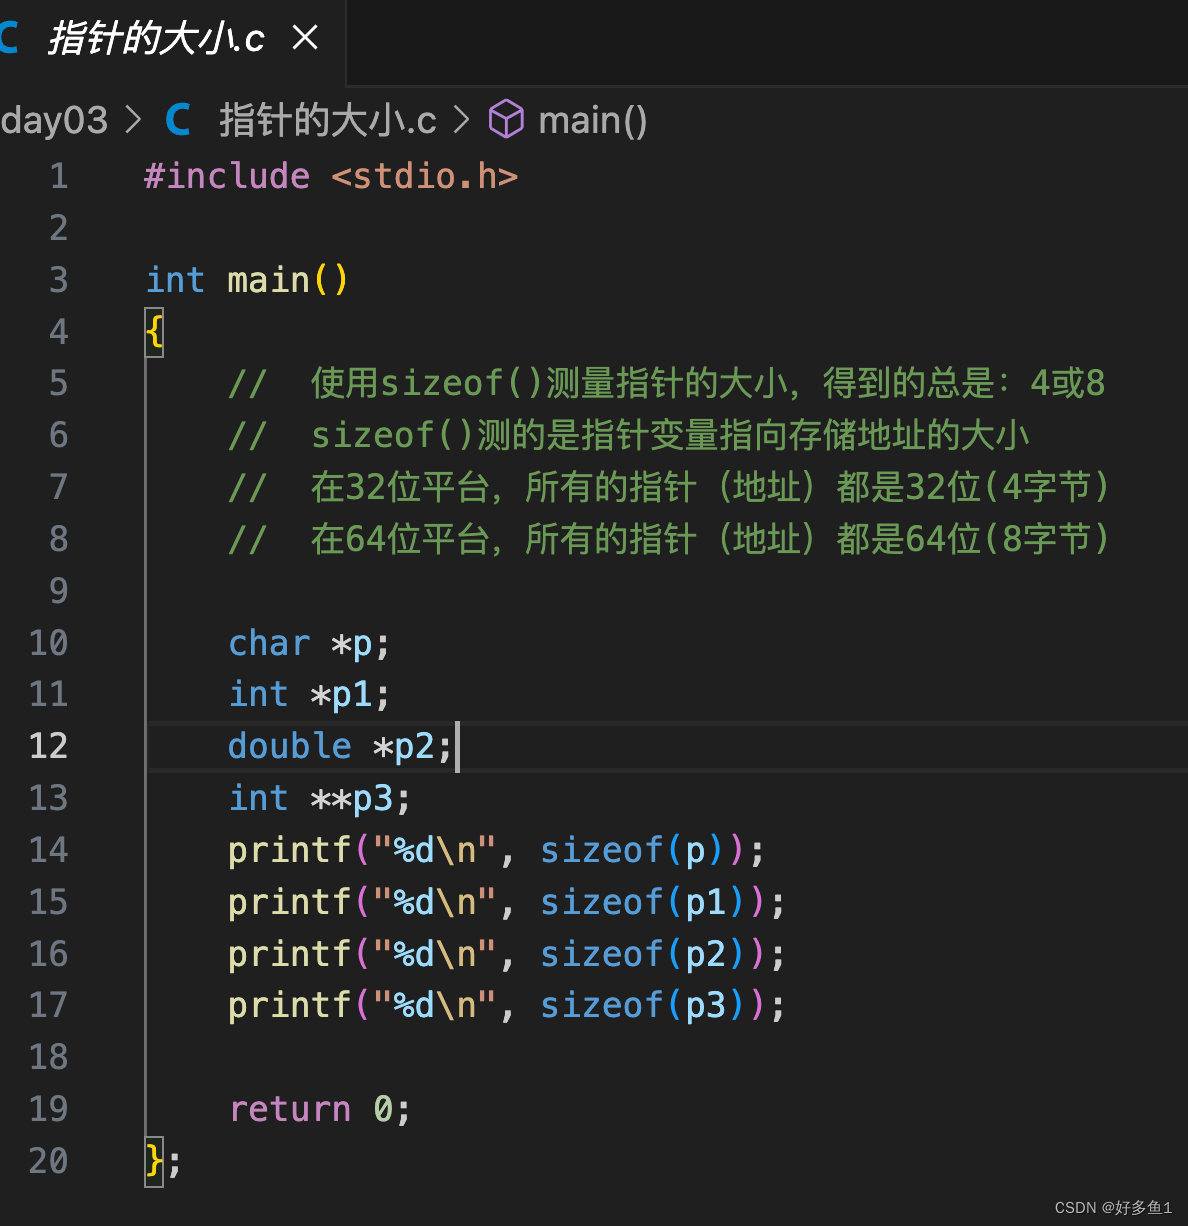Image resolution: width=1188 pixels, height=1226 pixels.
Task: Click 'sizeof(p1)' on line 15
Action: click(643, 902)
